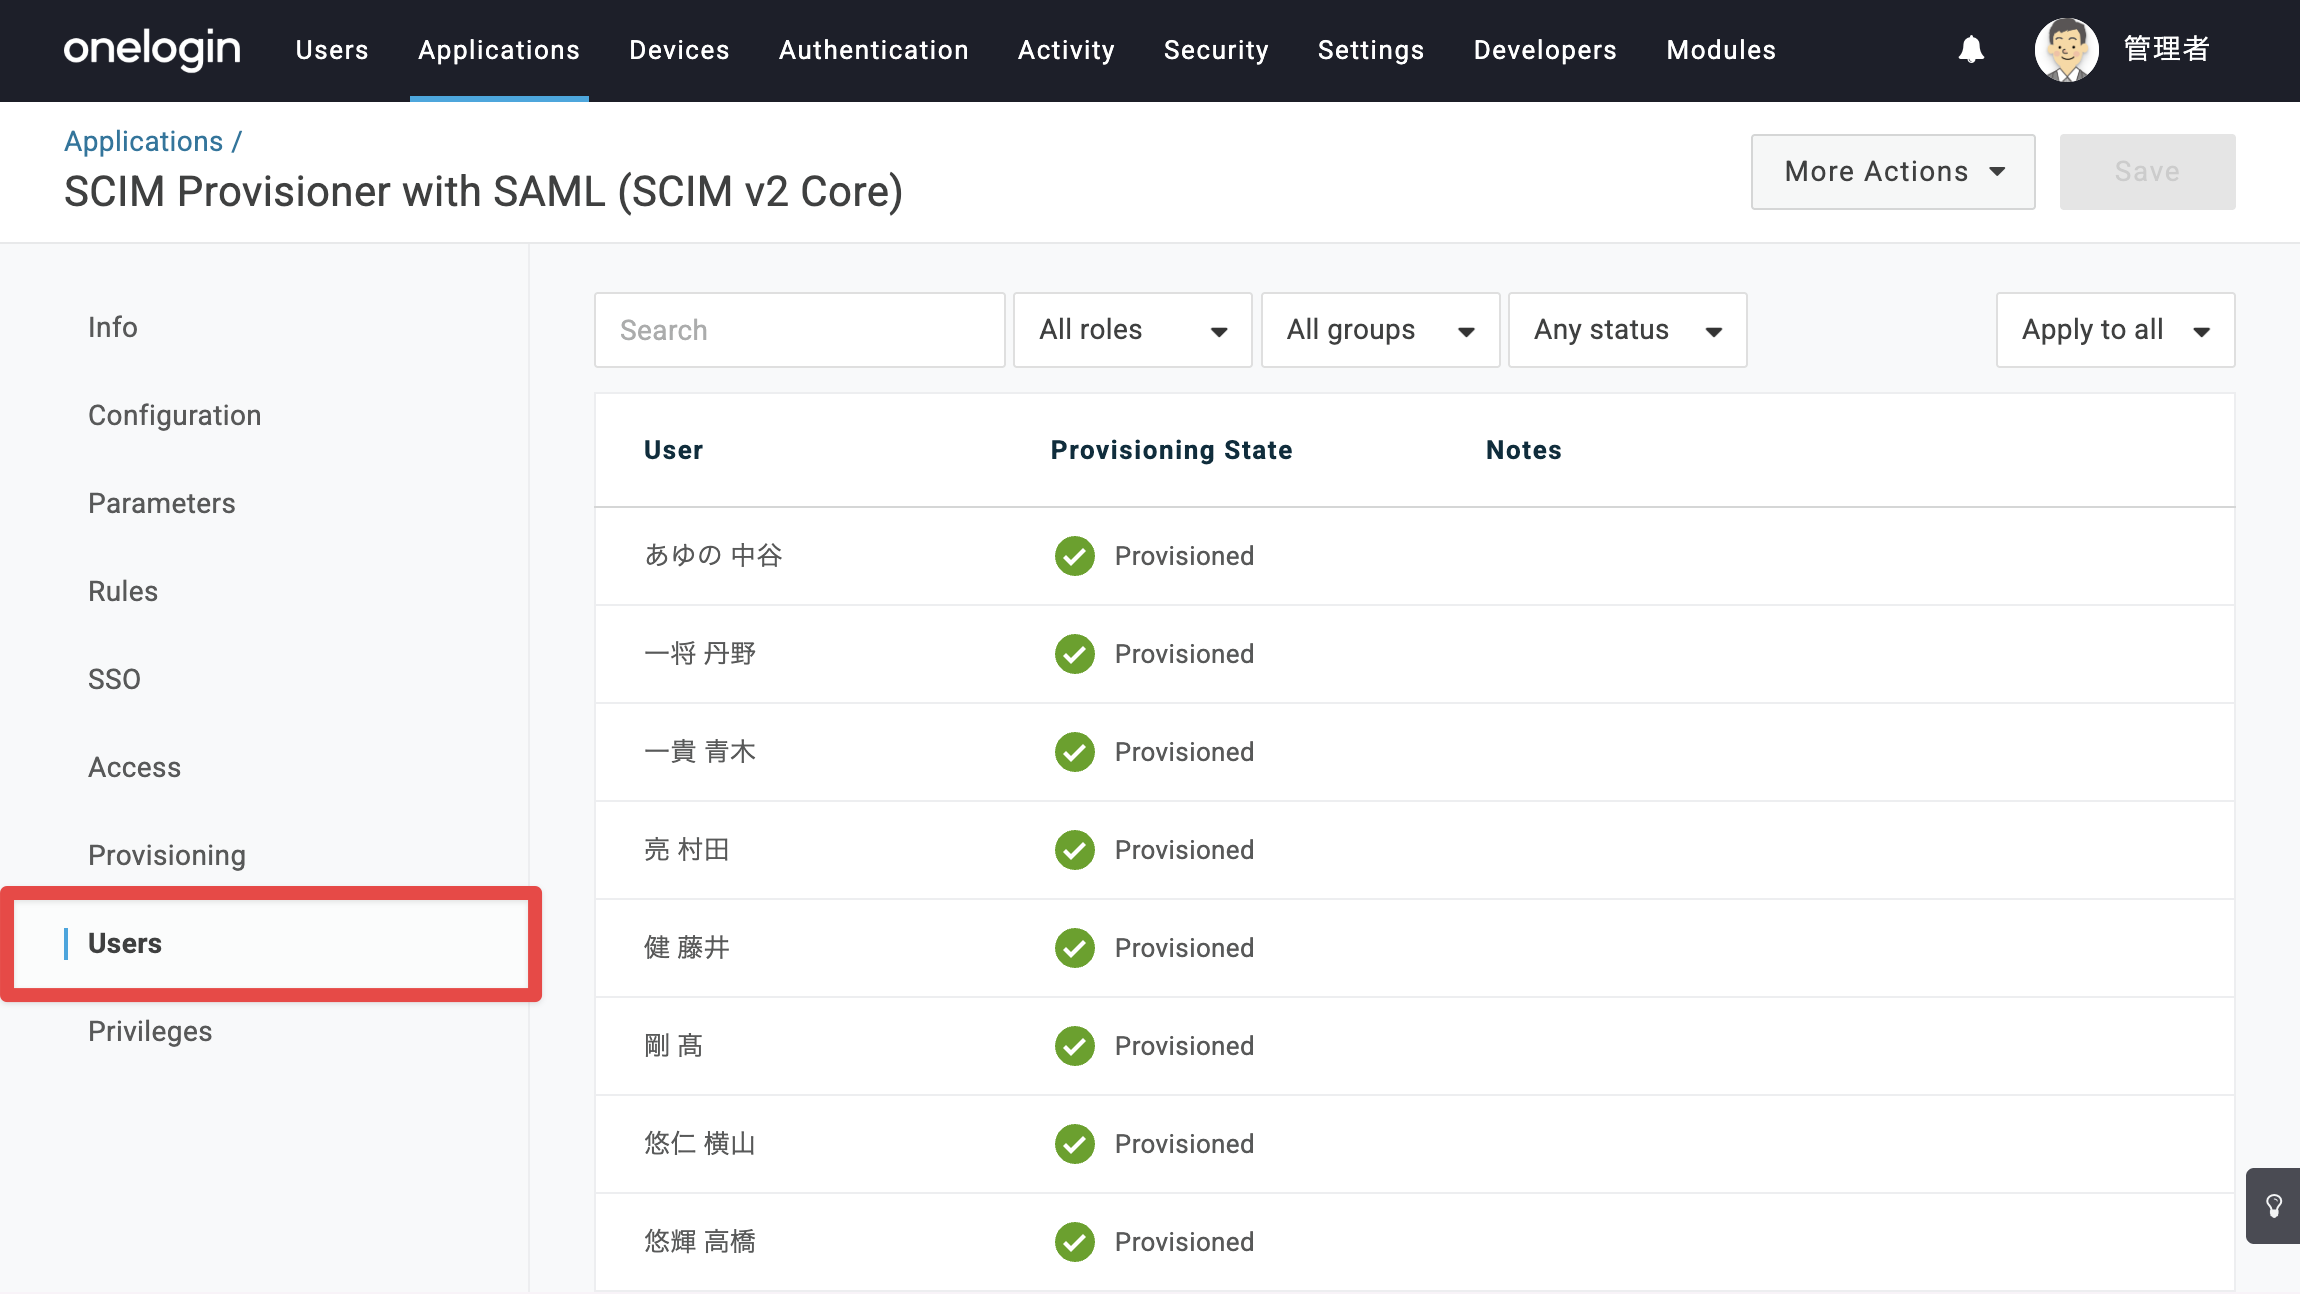Image resolution: width=2300 pixels, height=1294 pixels.
Task: Open user あゆの 中谷
Action: tap(713, 556)
